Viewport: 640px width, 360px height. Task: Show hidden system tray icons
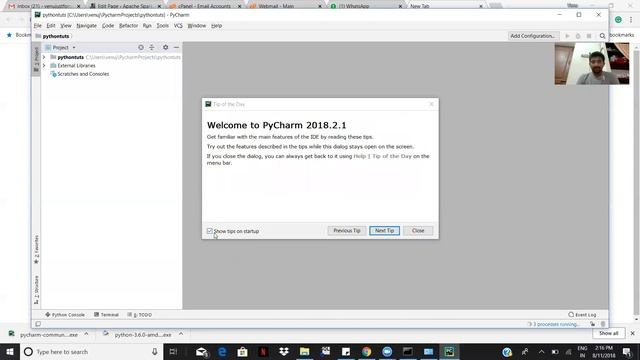pyautogui.click(x=541, y=351)
